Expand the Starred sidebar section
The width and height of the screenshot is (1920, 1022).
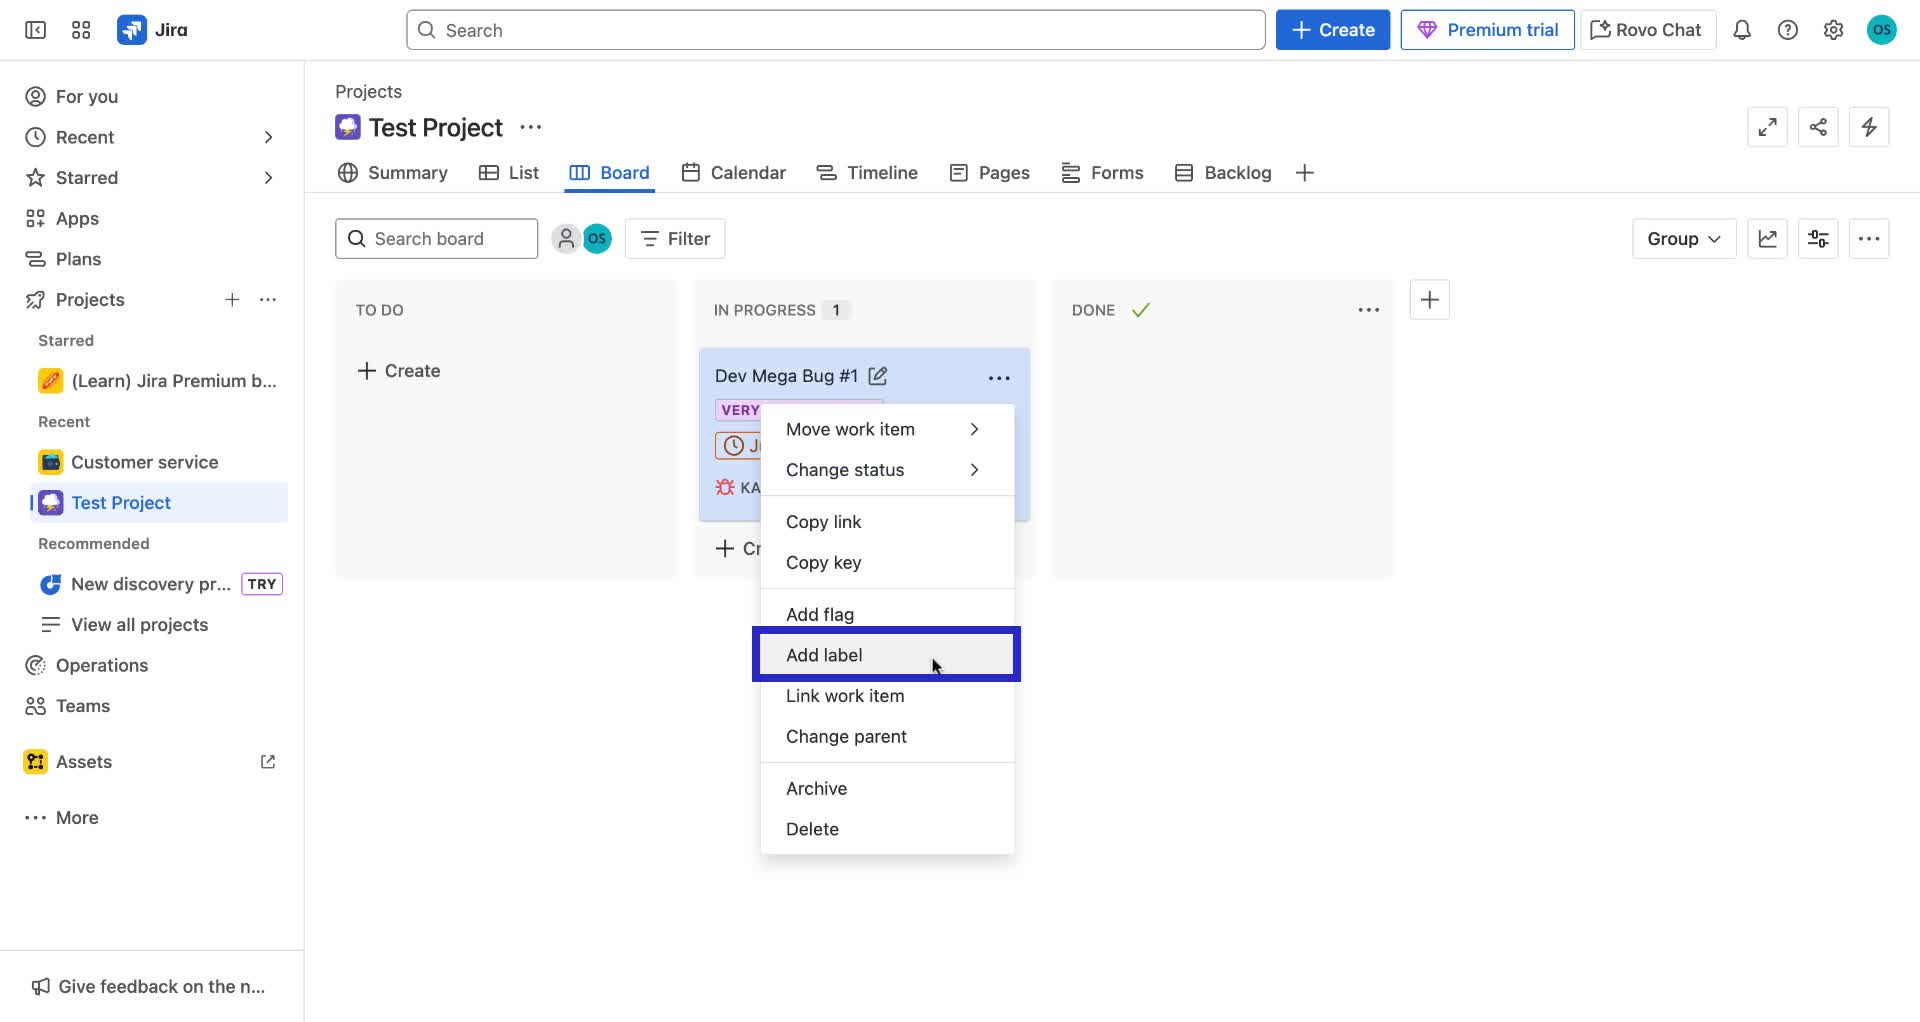click(268, 177)
